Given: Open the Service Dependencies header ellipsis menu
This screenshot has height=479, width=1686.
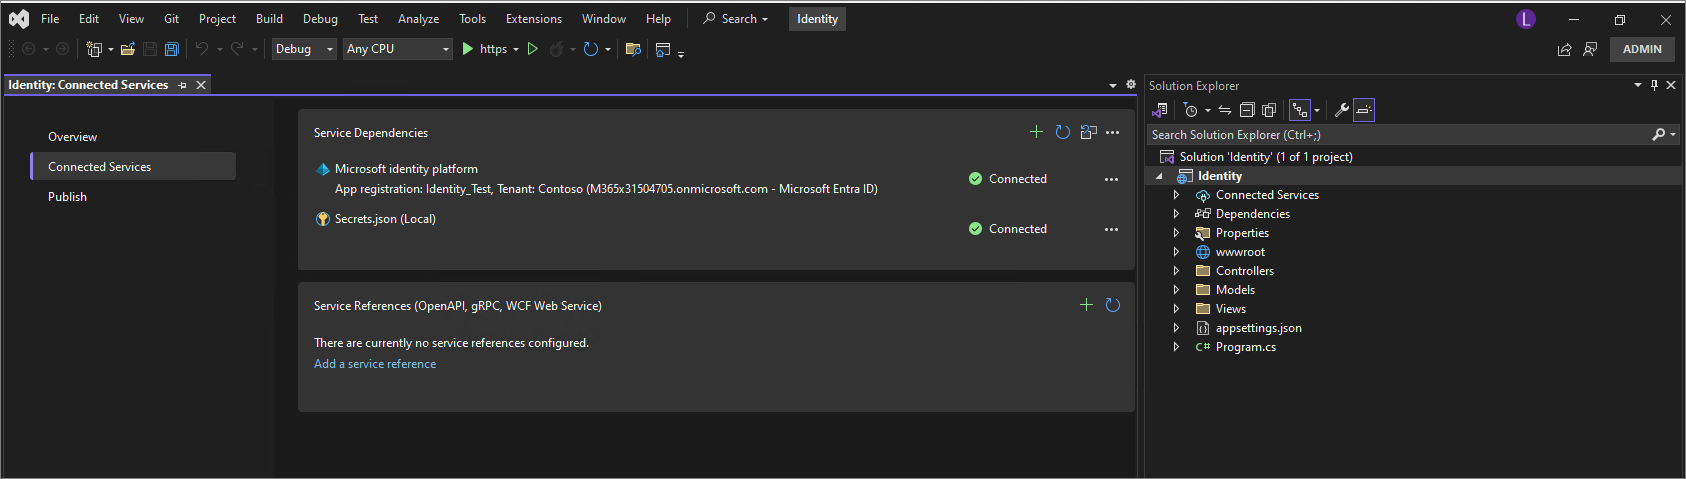Looking at the screenshot, I should click(x=1113, y=132).
